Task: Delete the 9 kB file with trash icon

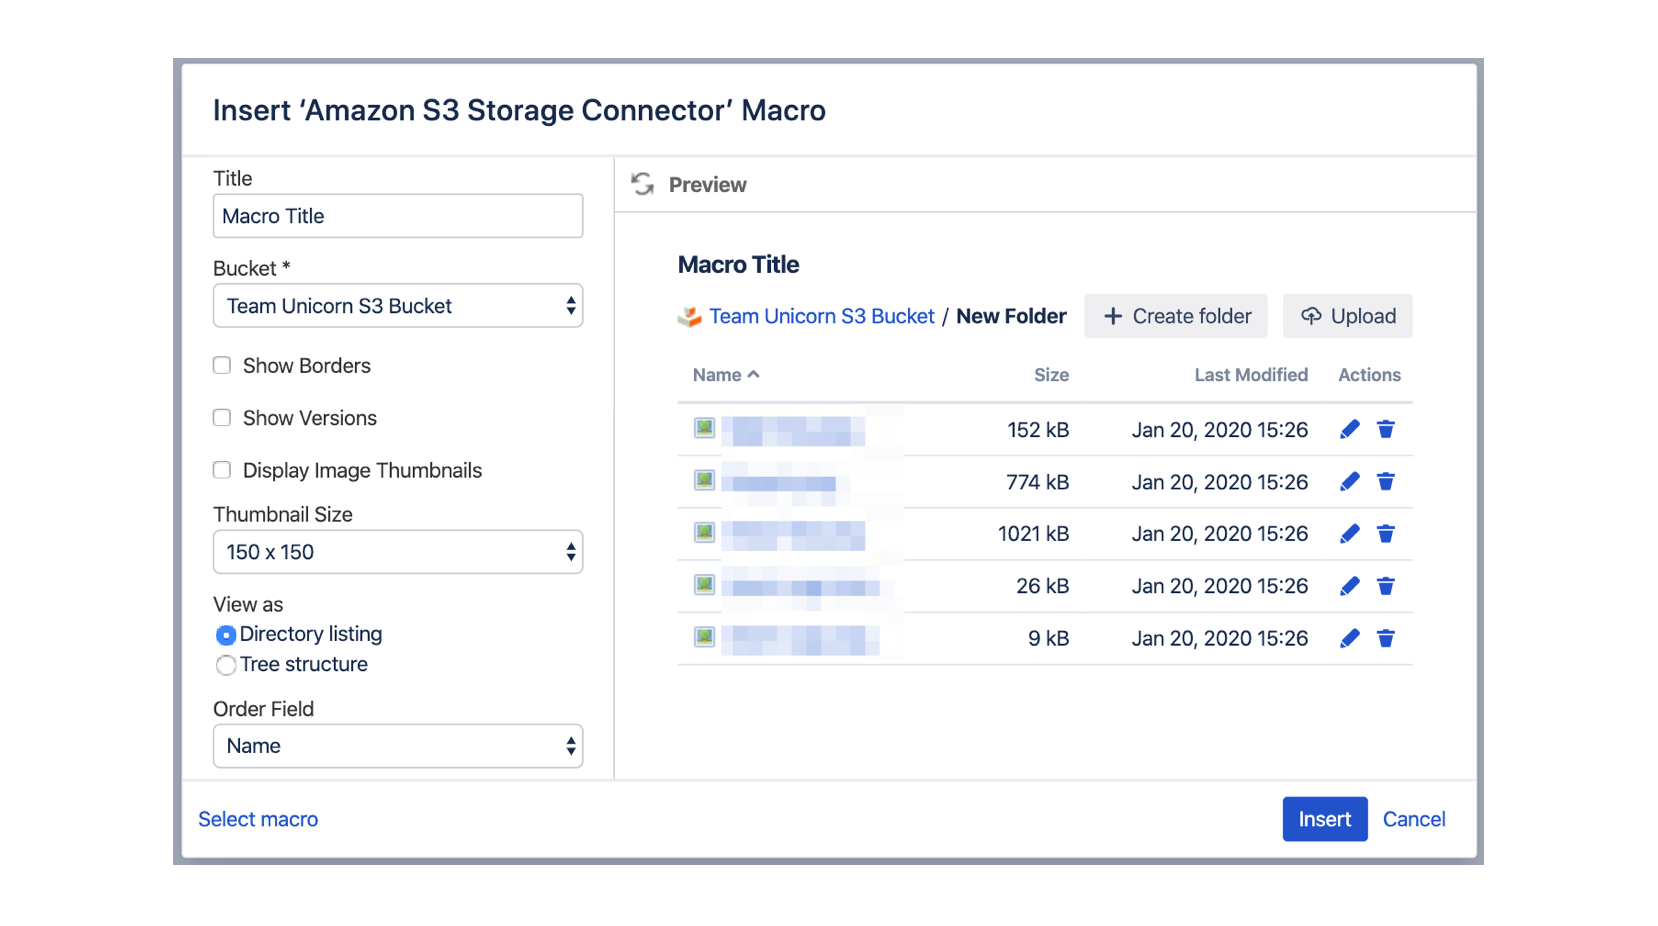Action: (1385, 638)
